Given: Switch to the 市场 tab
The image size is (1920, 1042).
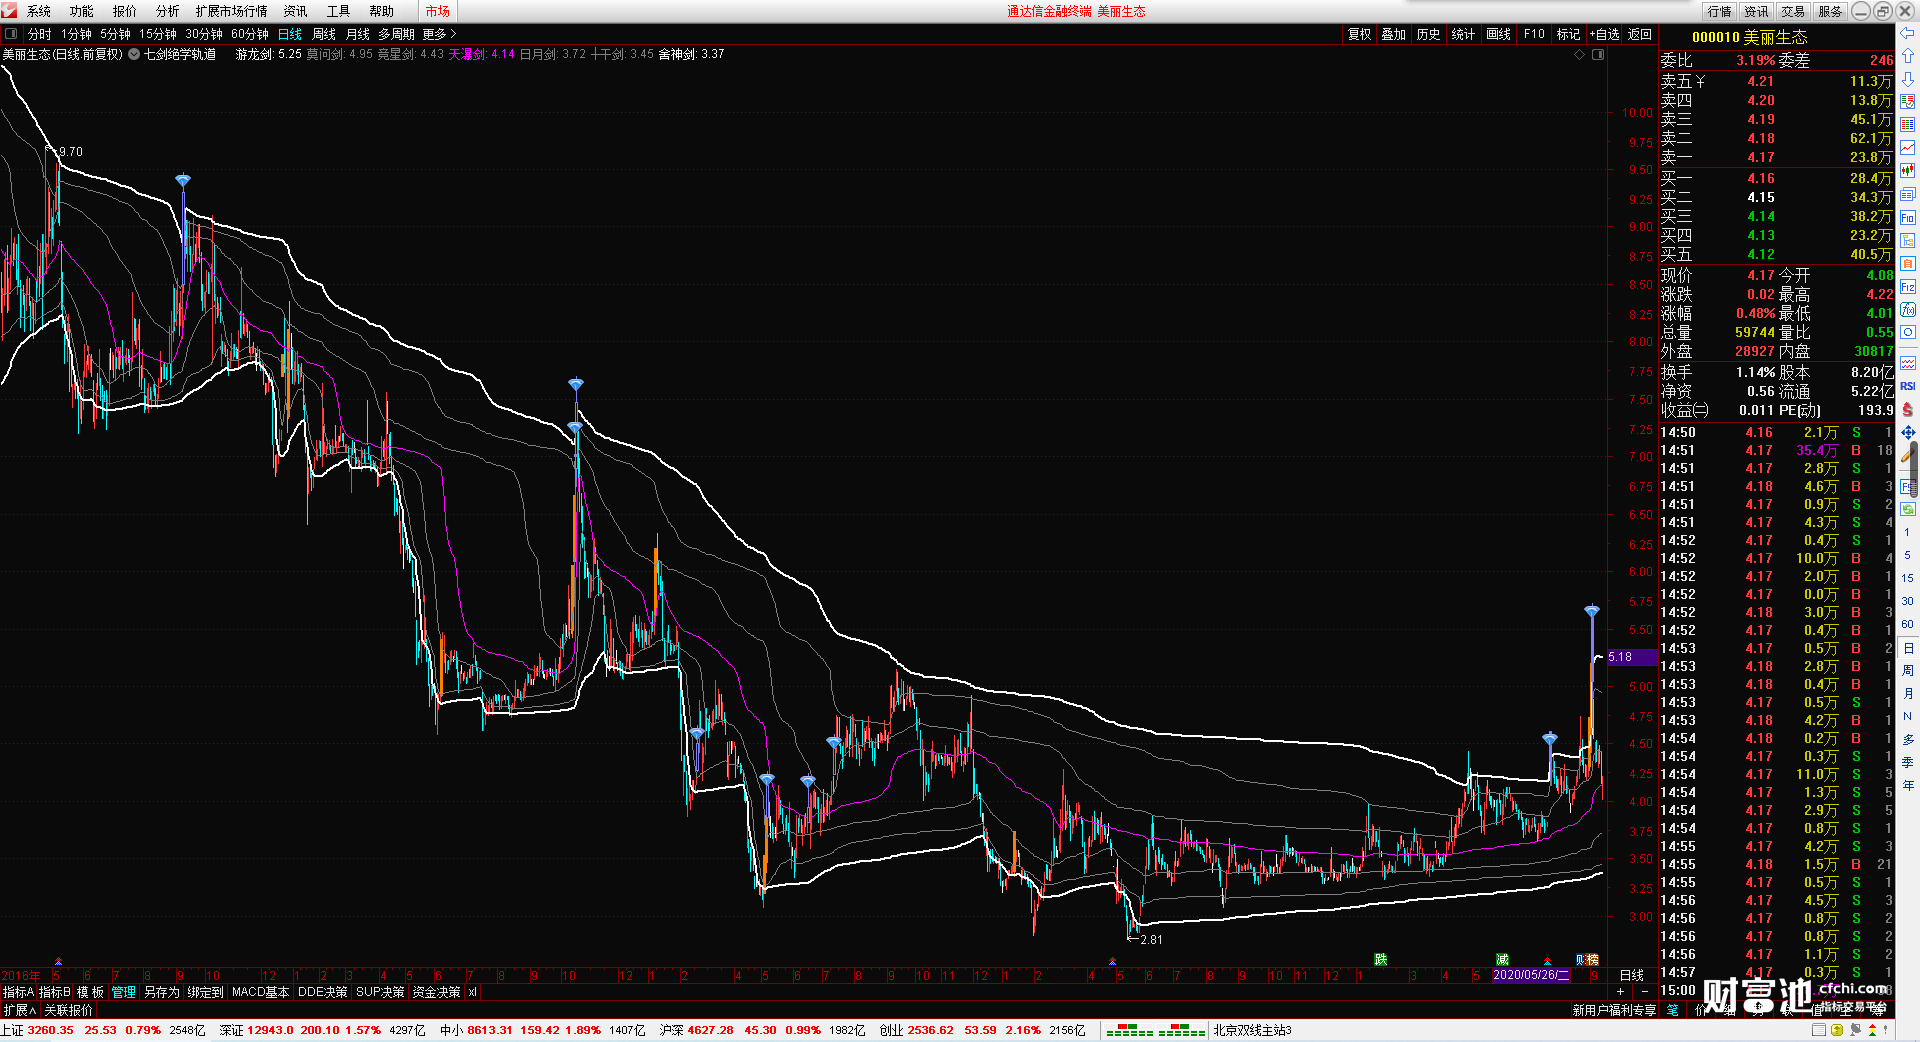Looking at the screenshot, I should (x=438, y=11).
